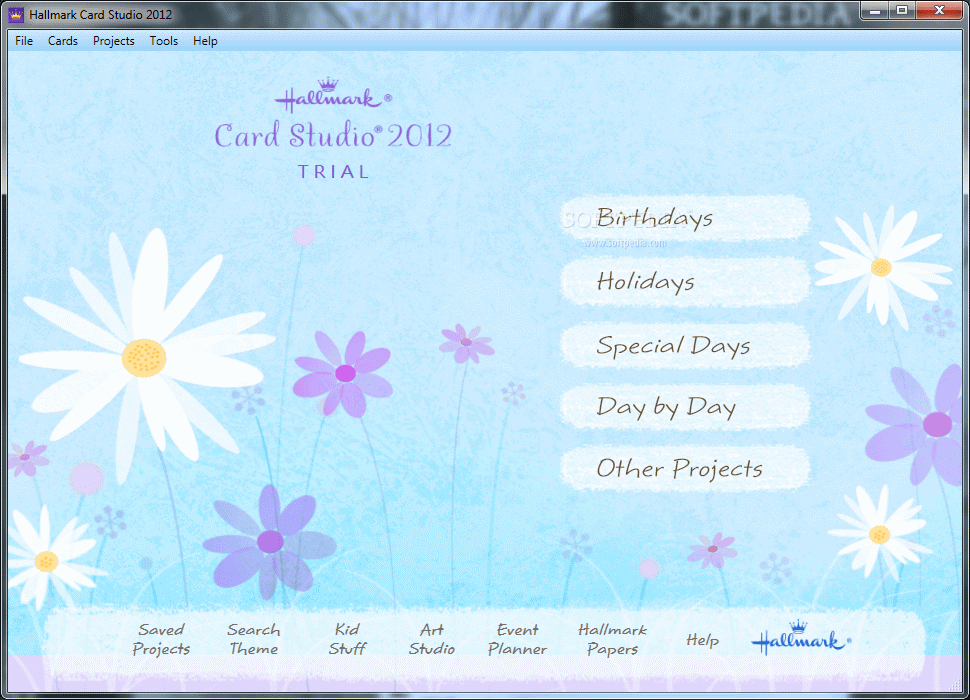Open the File menu
This screenshot has width=970, height=700.
[22, 41]
